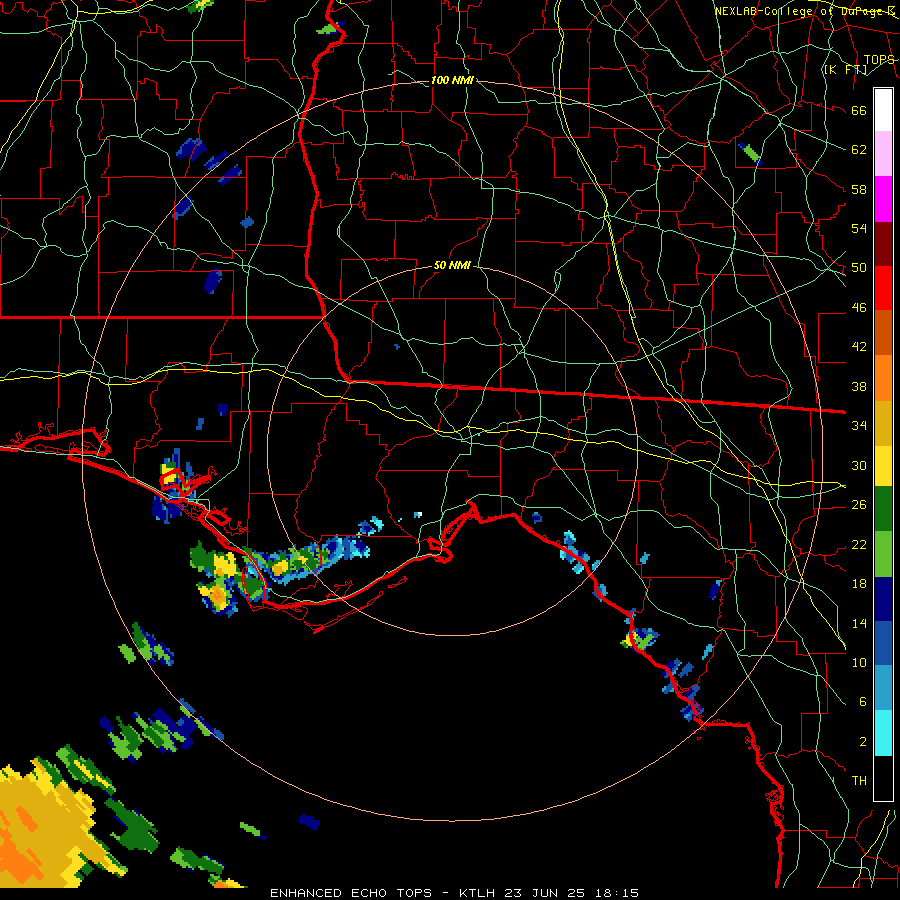Click the white swatch in the tops legend
This screenshot has height=900, width=900.
[x=883, y=110]
